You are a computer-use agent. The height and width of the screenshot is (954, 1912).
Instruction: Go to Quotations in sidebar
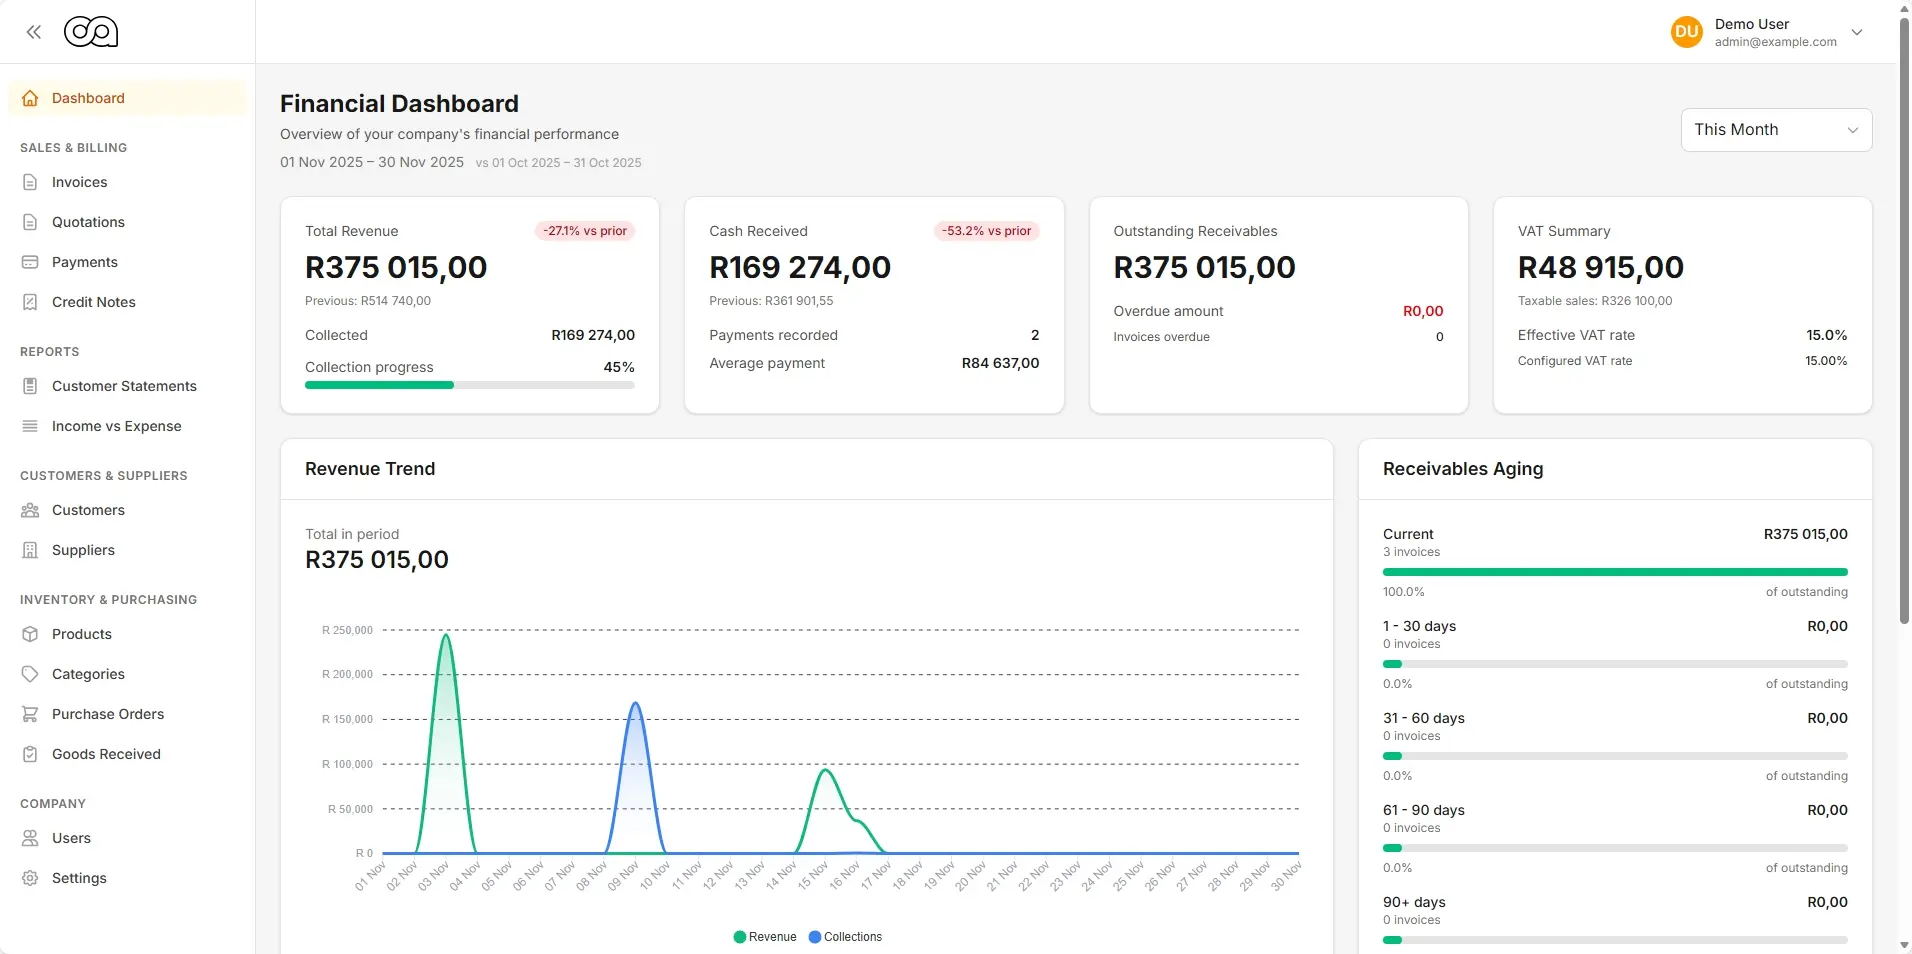click(x=88, y=222)
